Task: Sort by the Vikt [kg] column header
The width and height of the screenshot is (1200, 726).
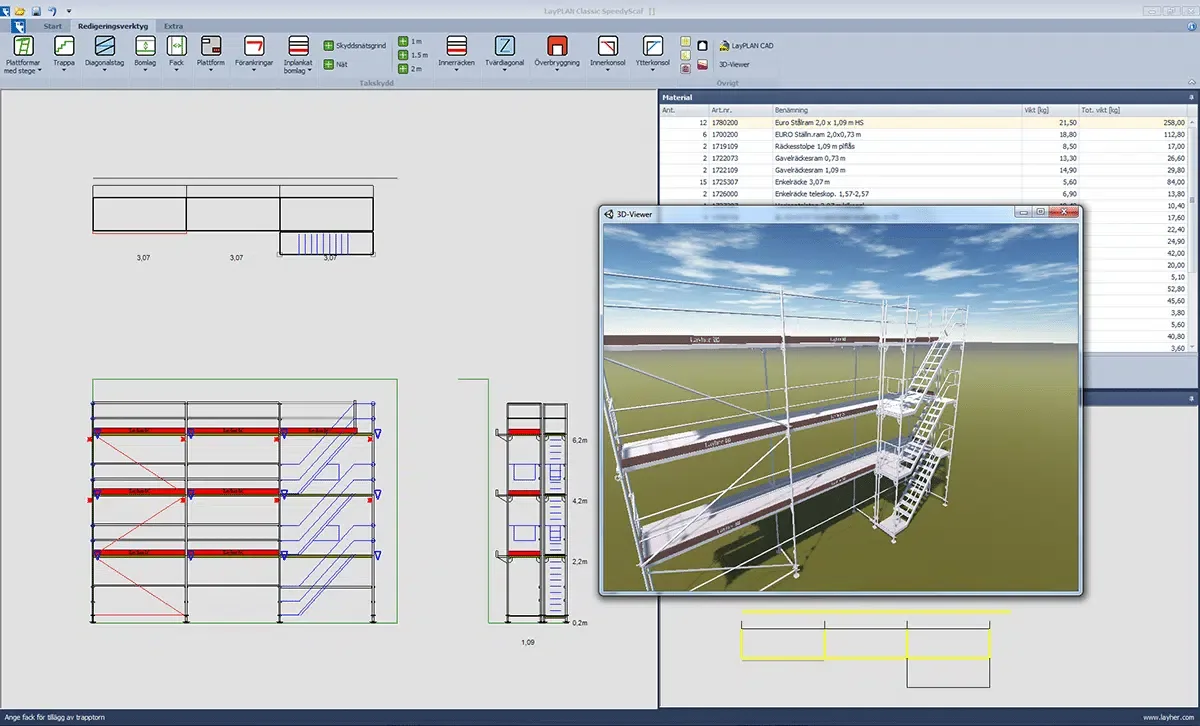Action: 1050,110
